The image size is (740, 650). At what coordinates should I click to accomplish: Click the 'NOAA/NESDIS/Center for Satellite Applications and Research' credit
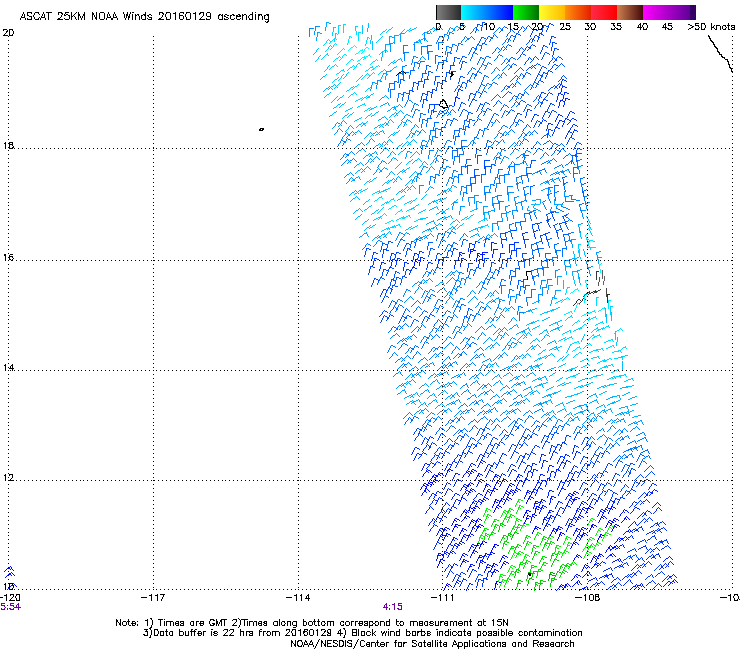(432, 644)
